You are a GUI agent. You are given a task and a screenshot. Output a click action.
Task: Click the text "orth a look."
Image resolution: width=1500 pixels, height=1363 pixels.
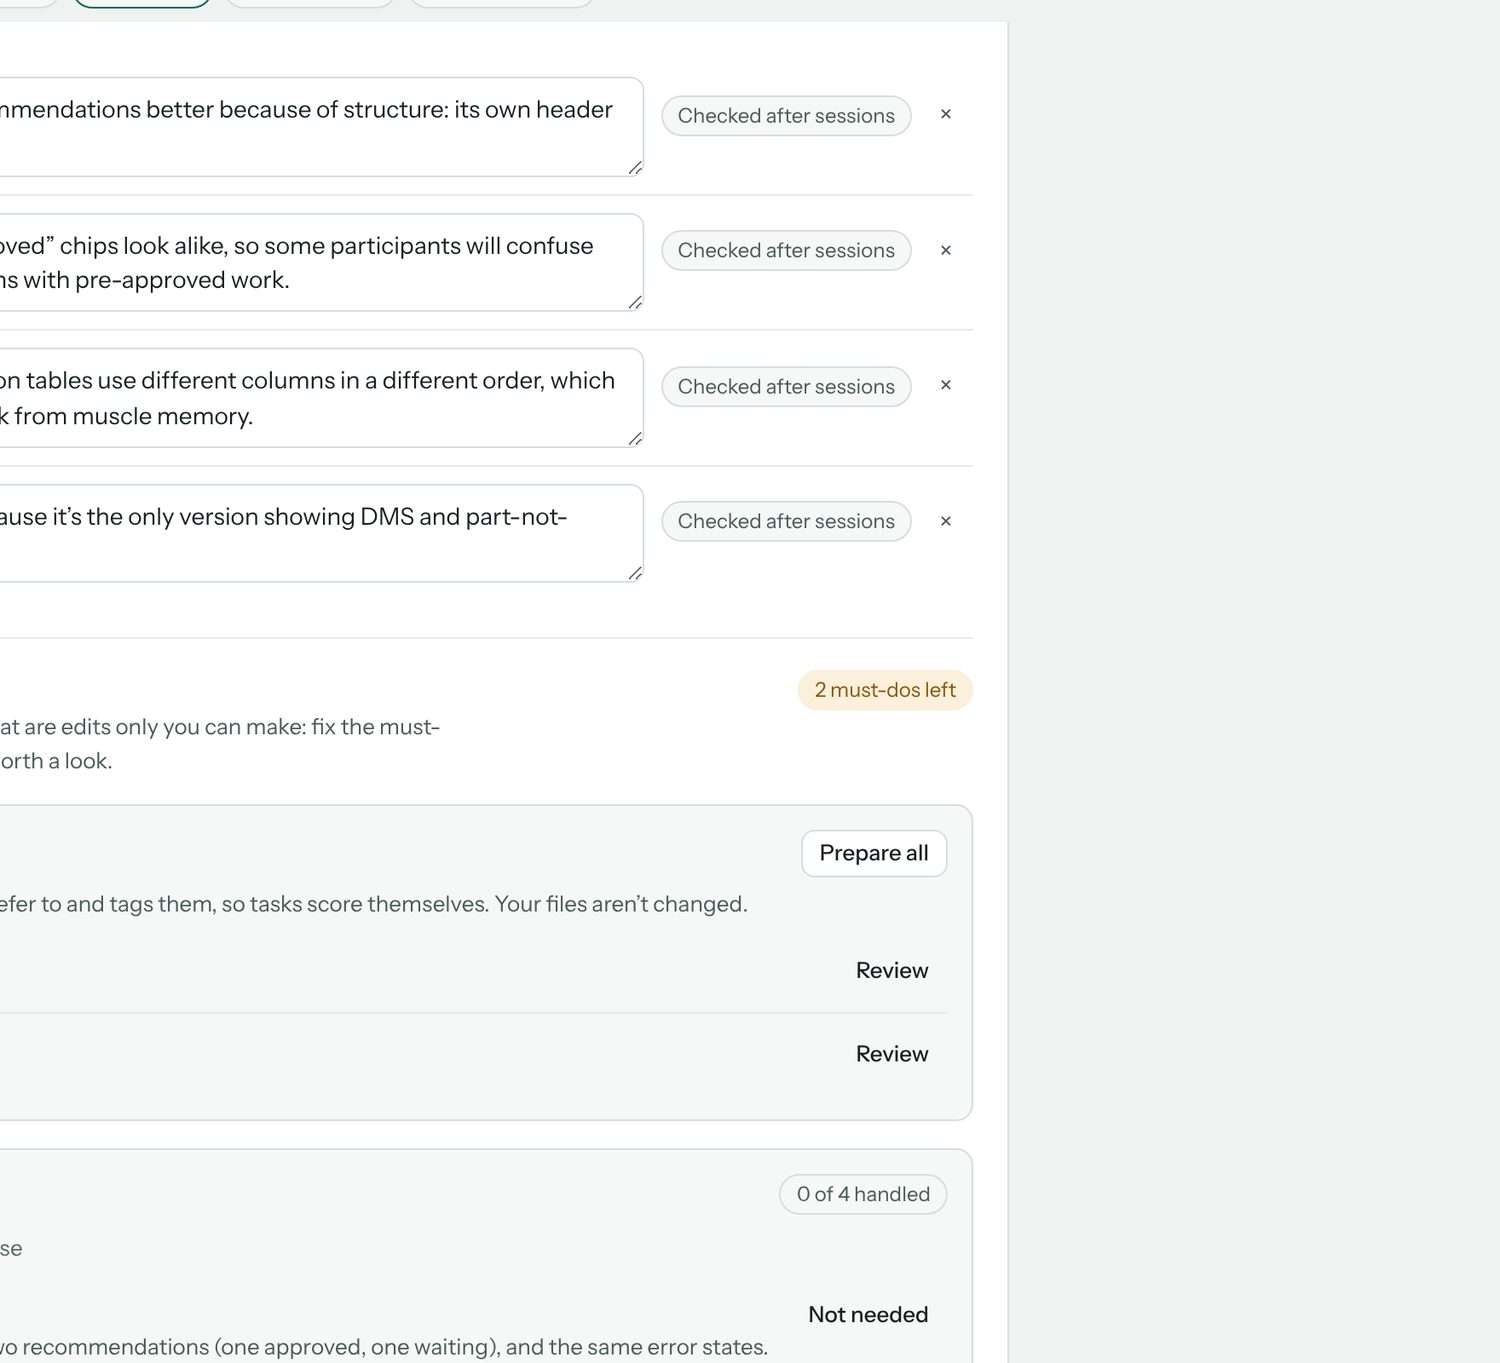tap(56, 761)
